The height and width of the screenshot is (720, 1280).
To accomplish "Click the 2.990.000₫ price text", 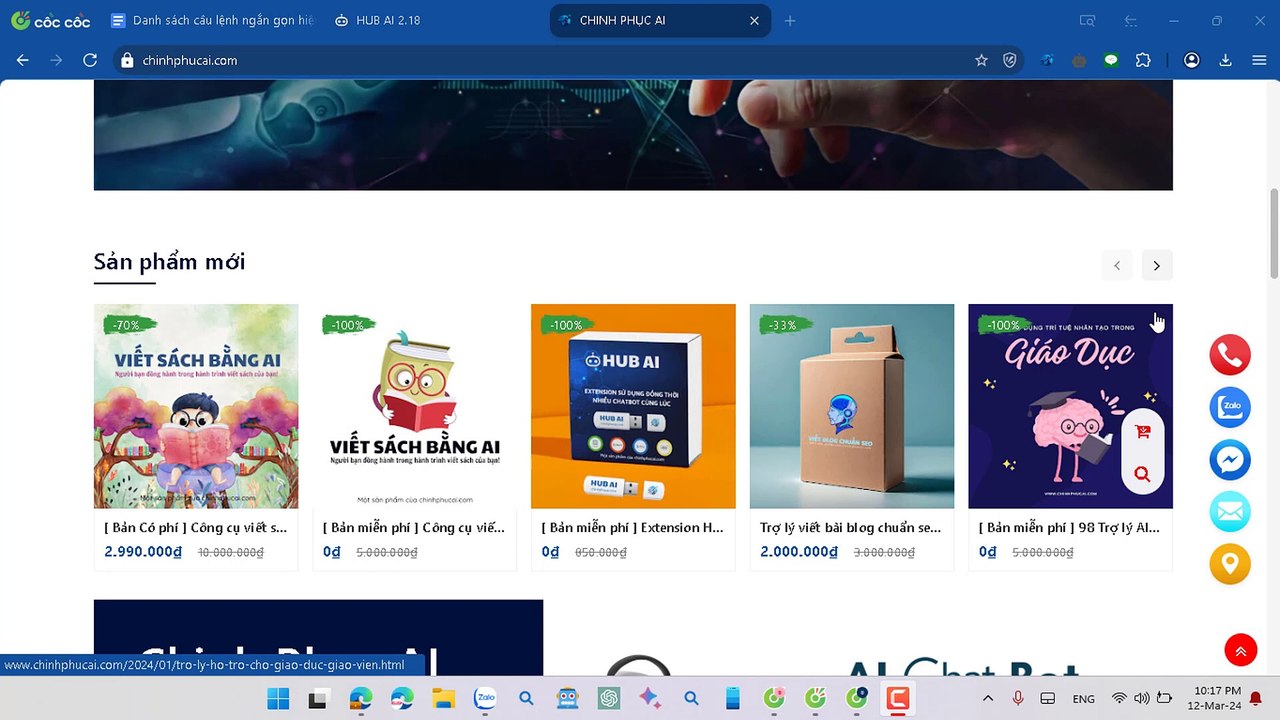I will (x=143, y=551).
